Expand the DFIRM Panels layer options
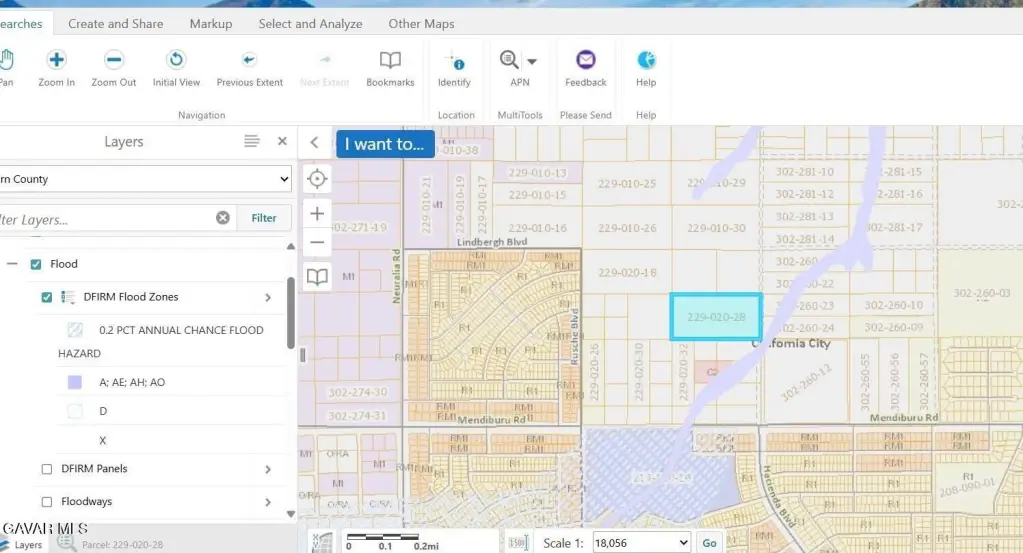1023x553 pixels. coord(268,469)
